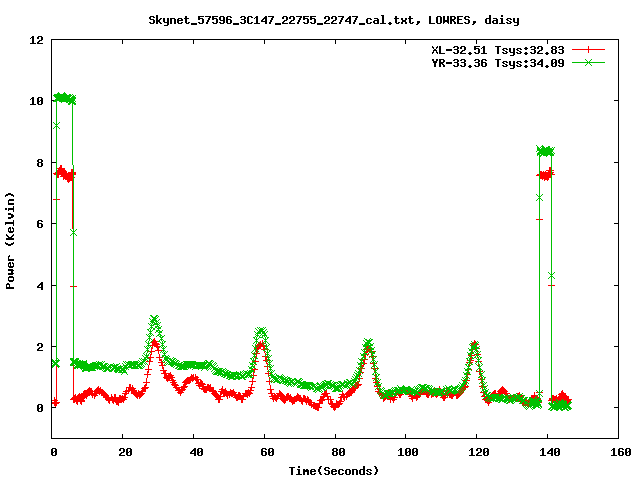Click the red plateau near 7.6 Kelvin at start
Viewport: 640px width, 480px height.
(65, 174)
